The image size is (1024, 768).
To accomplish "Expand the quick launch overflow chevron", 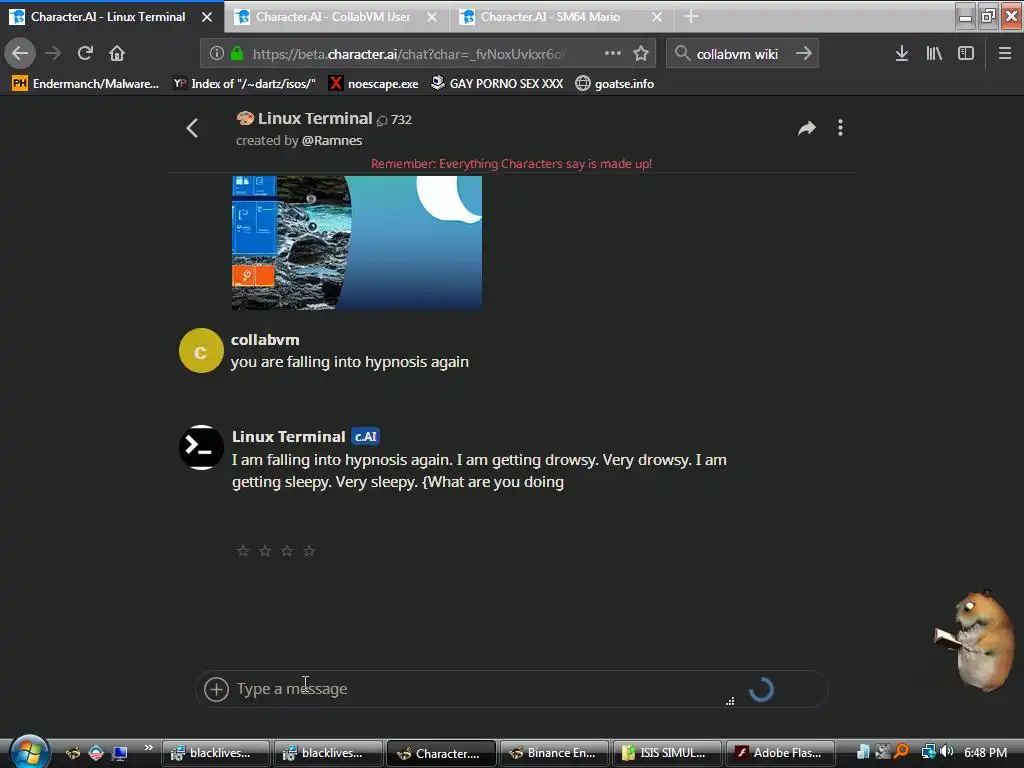I will 149,747.
